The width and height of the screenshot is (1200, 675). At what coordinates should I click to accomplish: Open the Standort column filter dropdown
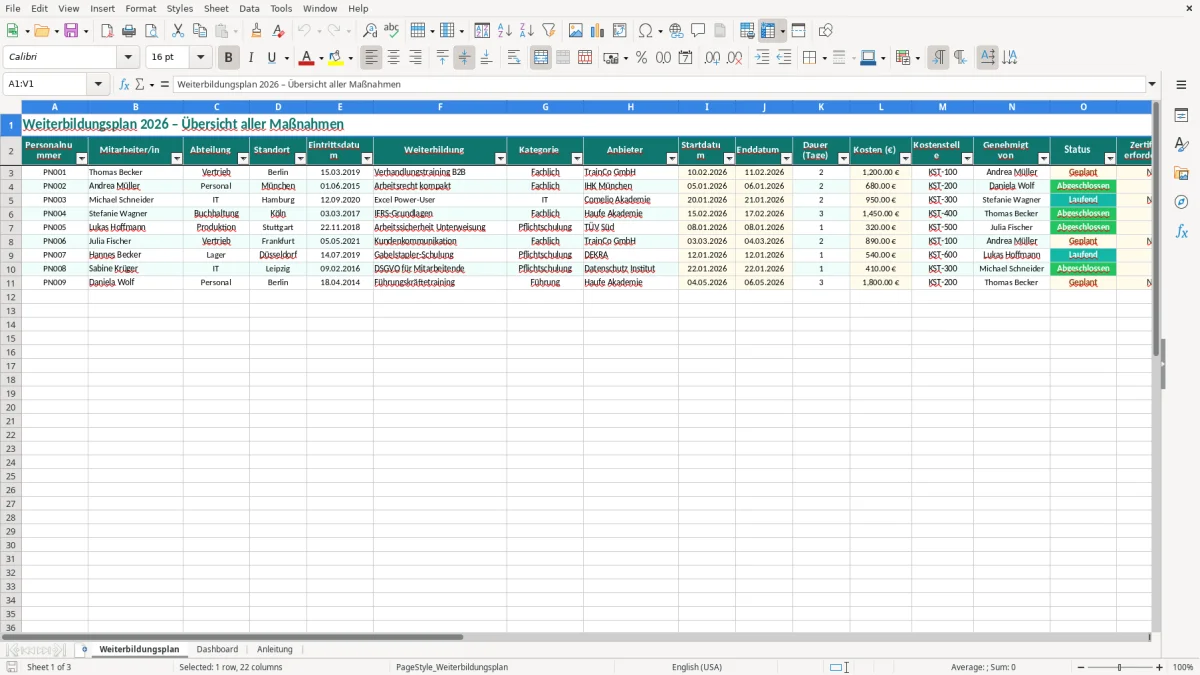(300, 159)
